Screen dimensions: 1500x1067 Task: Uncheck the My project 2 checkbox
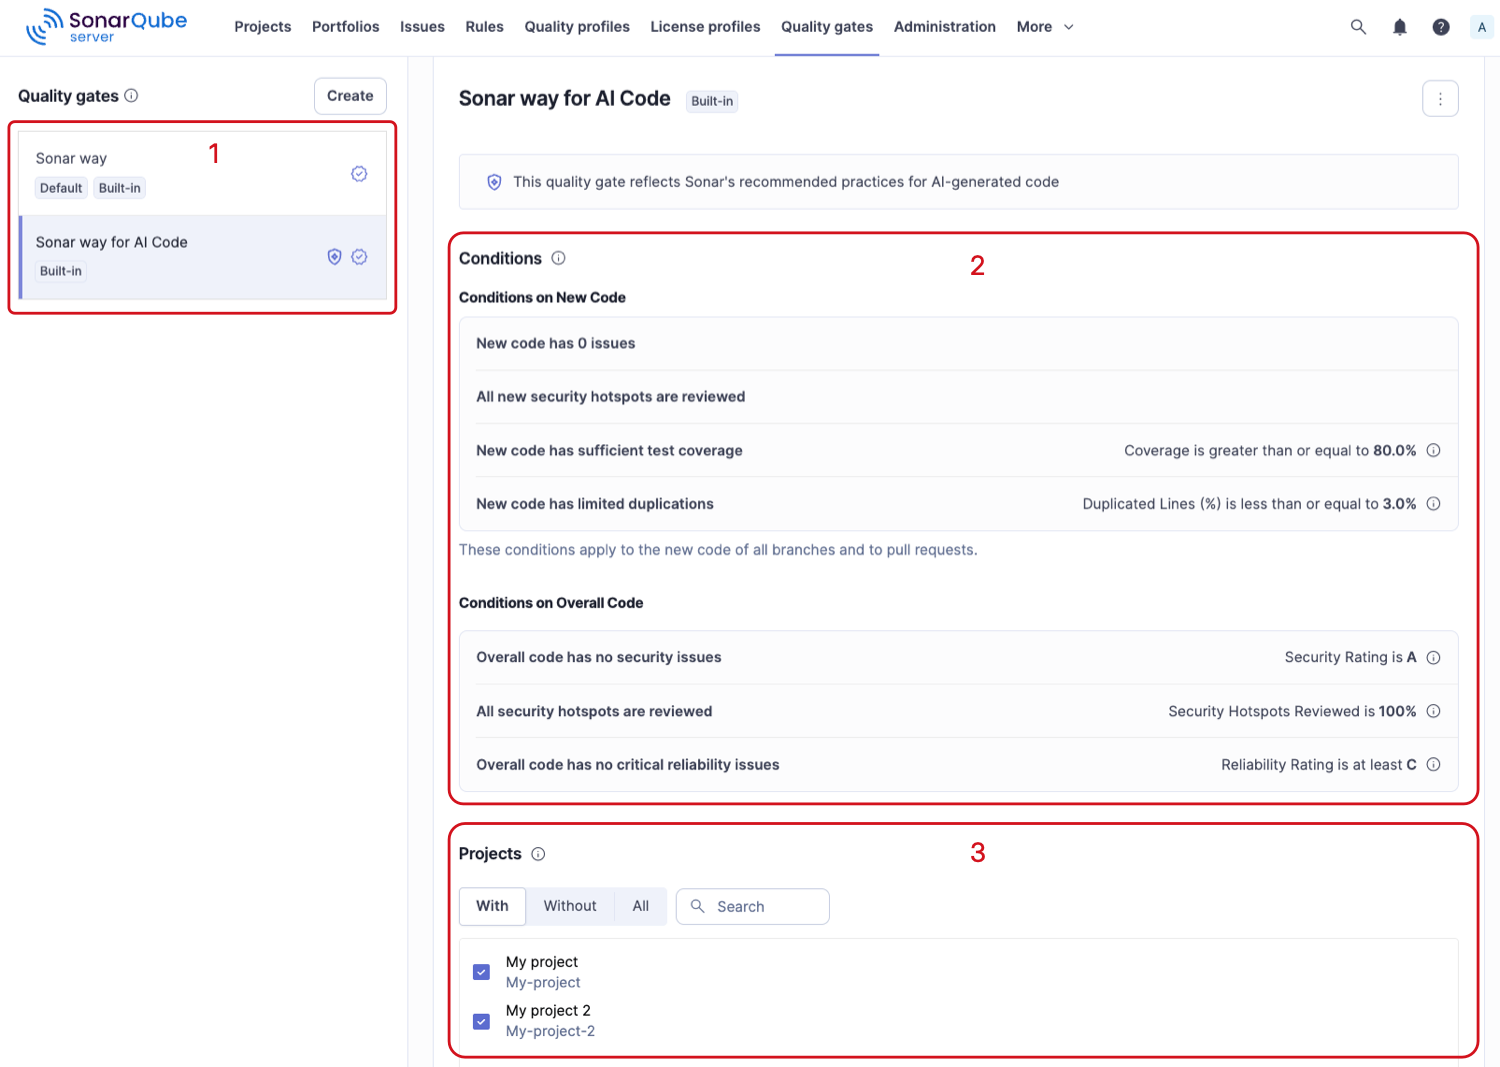(482, 1021)
